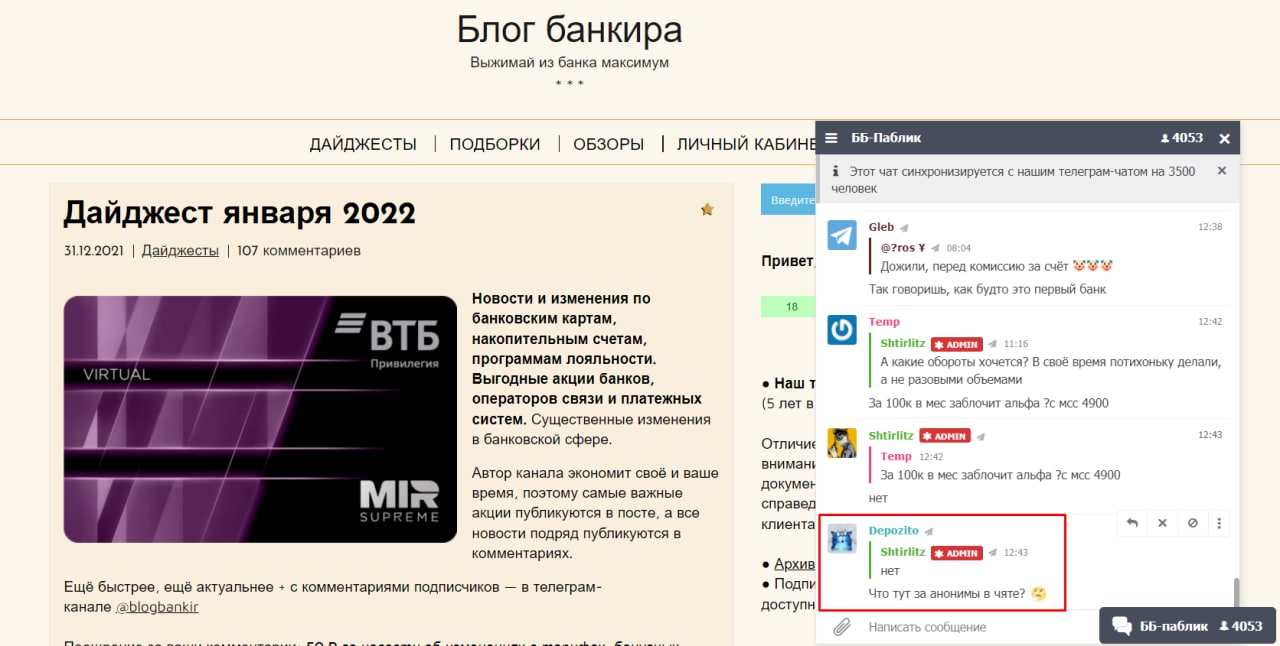Click the 31.12.2021 post date
This screenshot has height=646, width=1280.
[93, 250]
